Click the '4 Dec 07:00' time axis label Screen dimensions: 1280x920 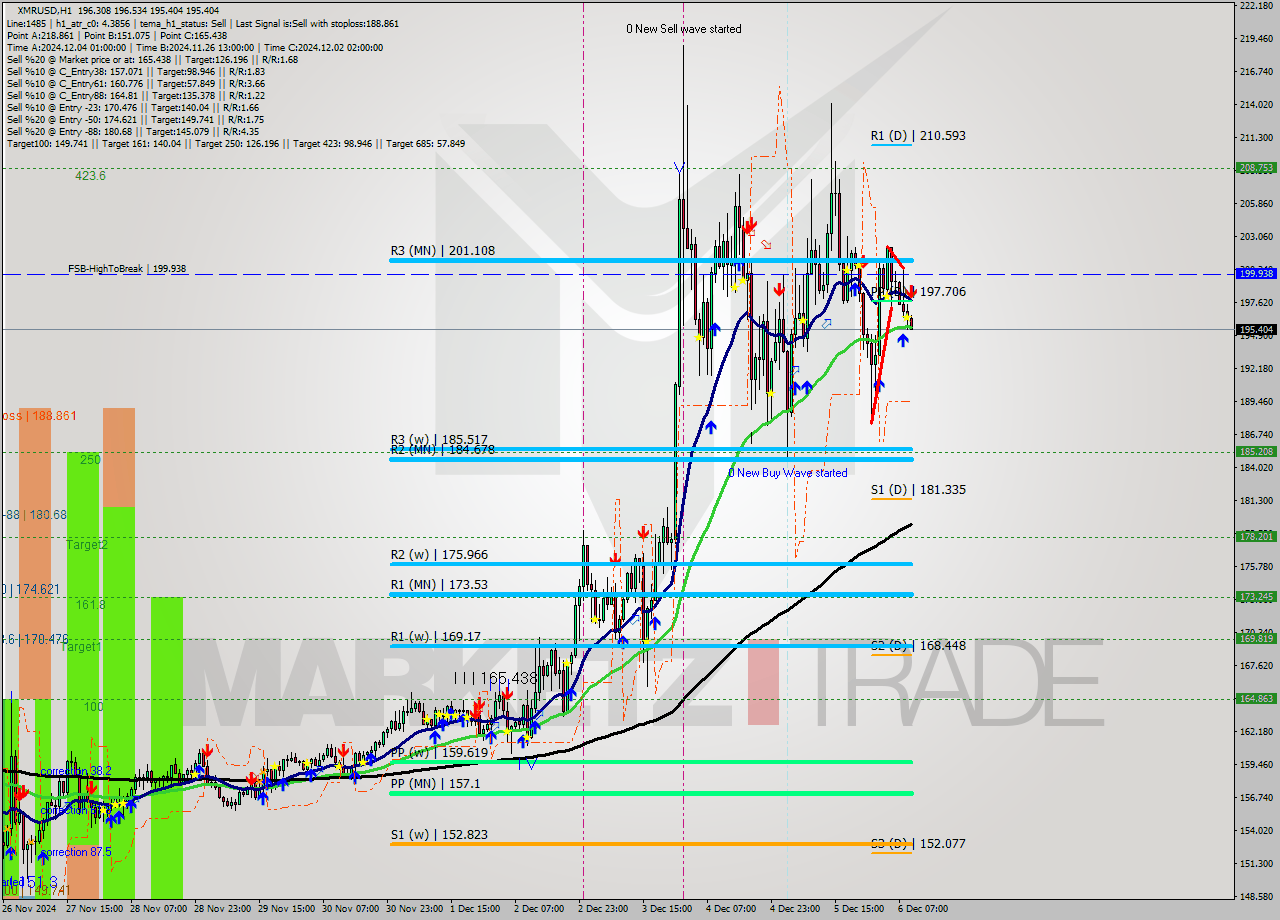click(731, 909)
